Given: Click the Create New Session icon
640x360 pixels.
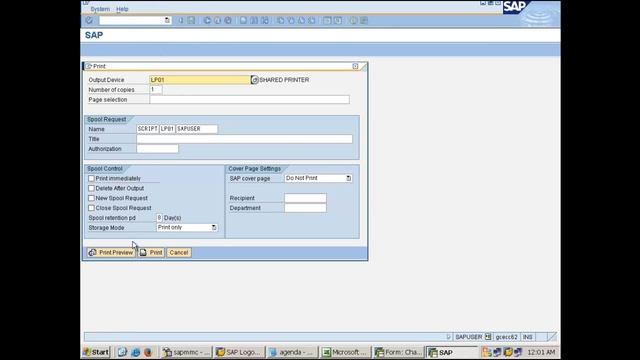Looking at the screenshot, I should 327,20.
